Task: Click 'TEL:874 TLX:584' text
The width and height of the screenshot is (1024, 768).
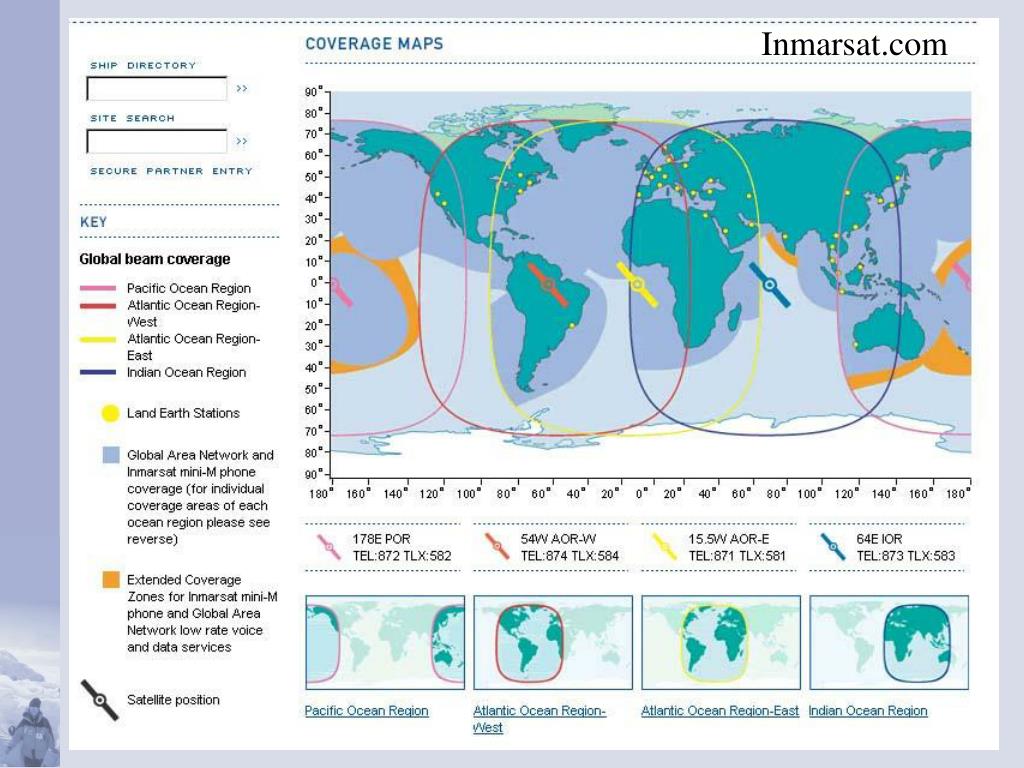Action: click(x=569, y=556)
